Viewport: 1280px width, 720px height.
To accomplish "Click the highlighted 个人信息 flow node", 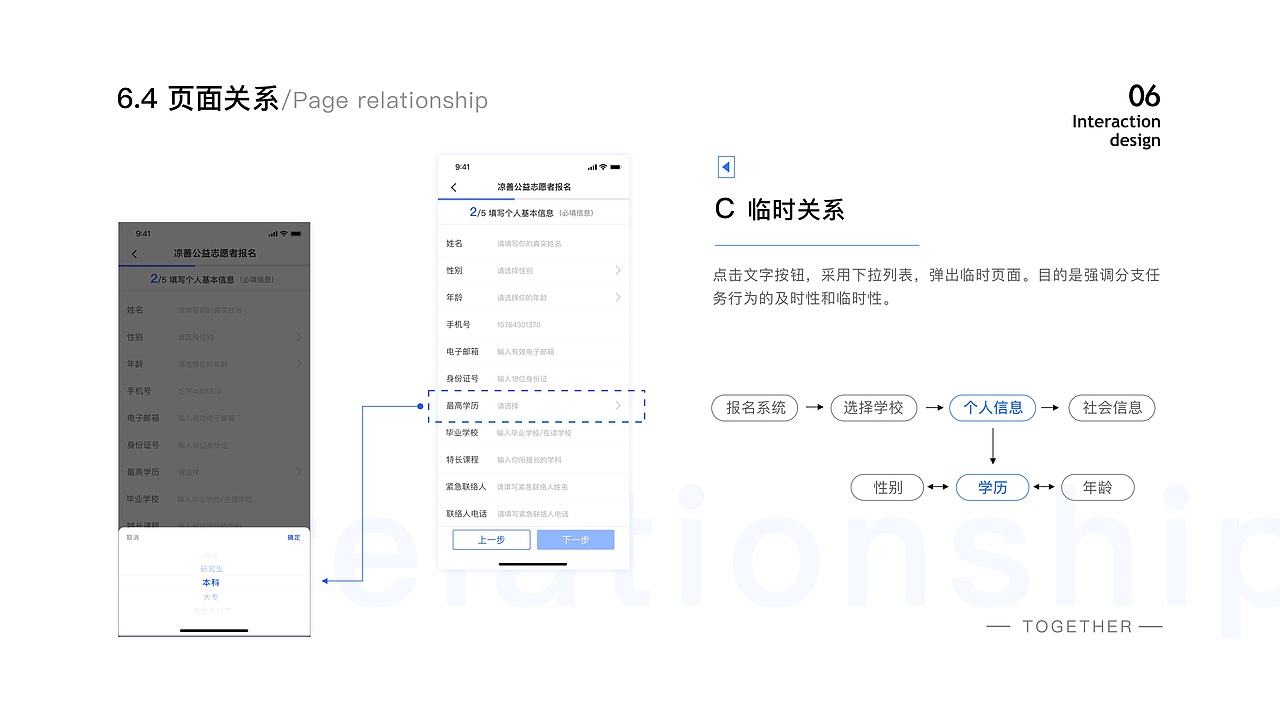I will coord(992,407).
